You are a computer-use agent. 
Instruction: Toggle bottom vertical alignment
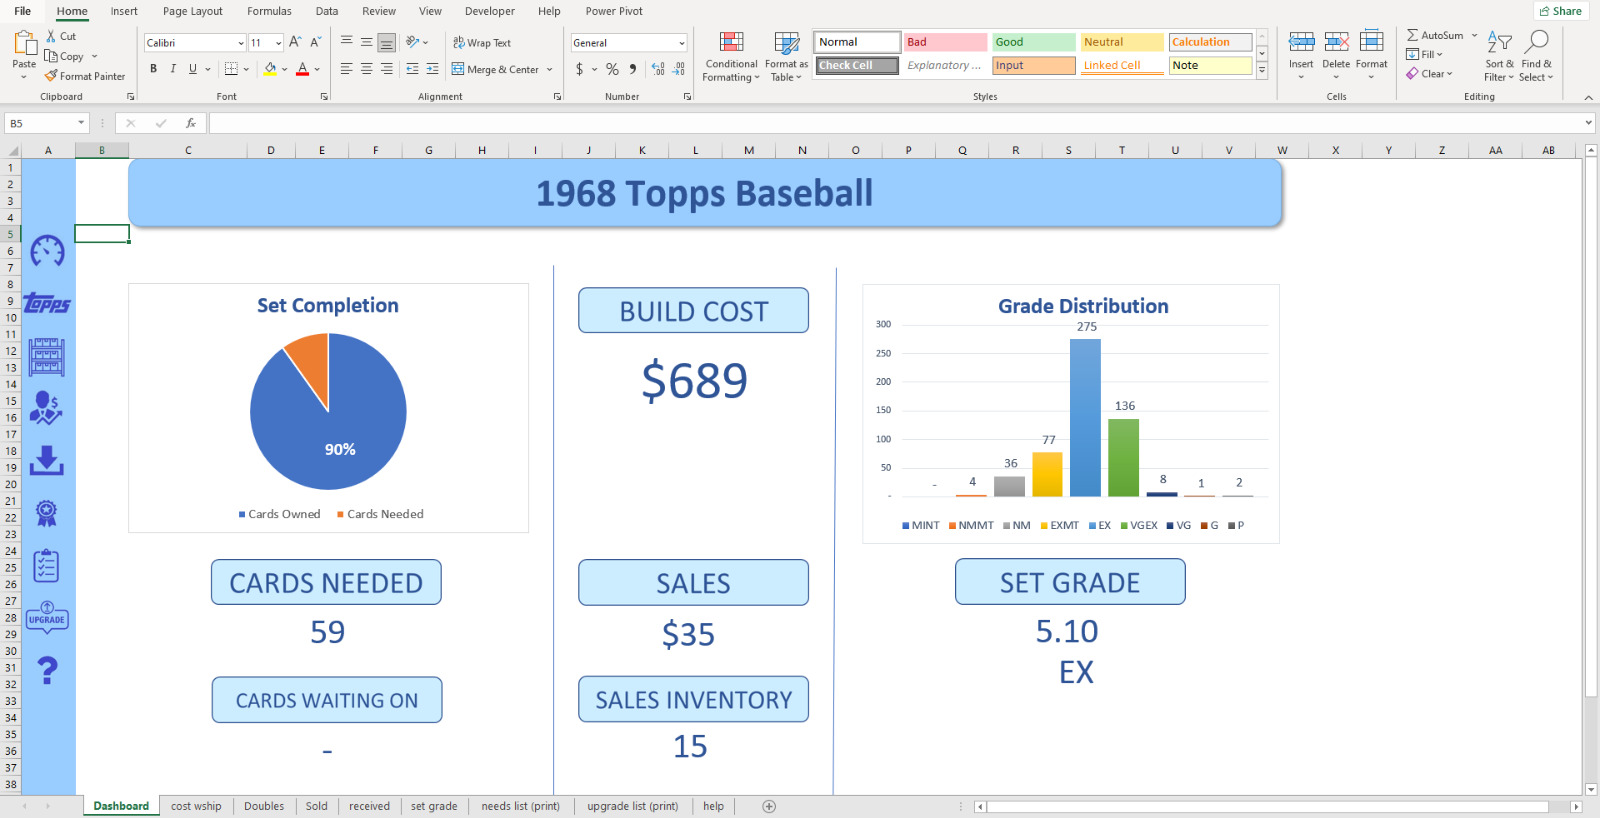click(386, 42)
